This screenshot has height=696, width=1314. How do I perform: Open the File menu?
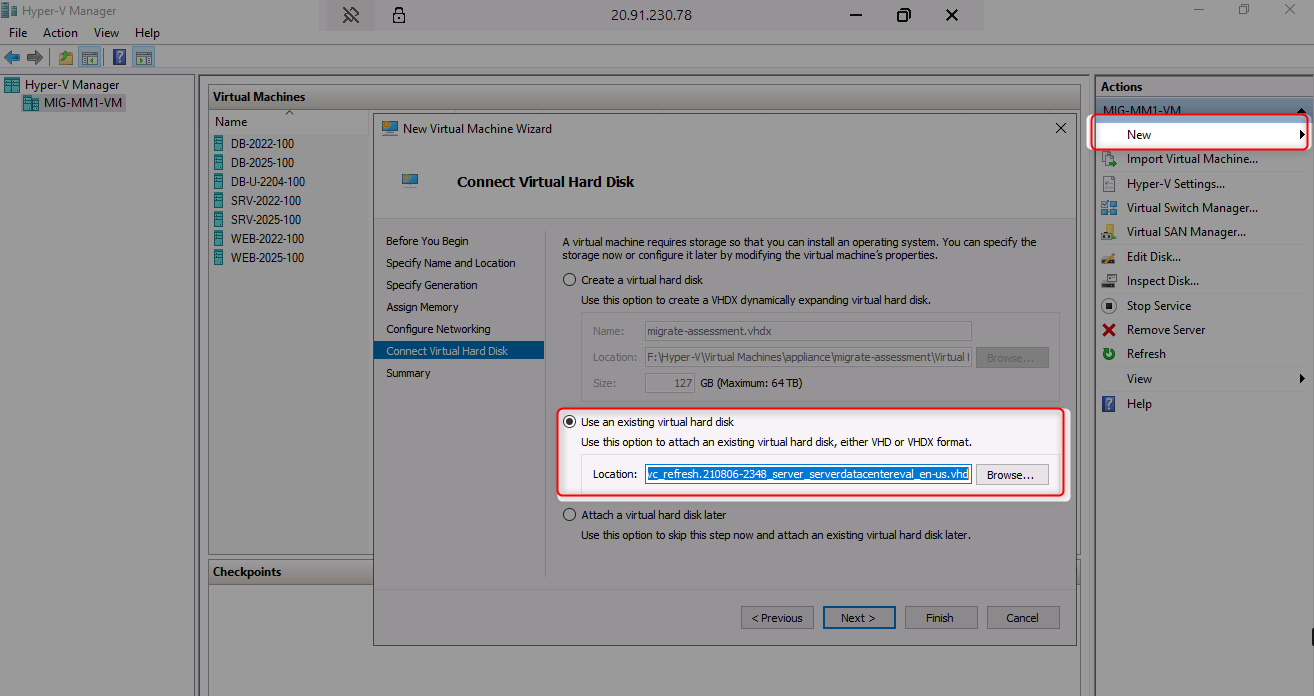tap(18, 33)
